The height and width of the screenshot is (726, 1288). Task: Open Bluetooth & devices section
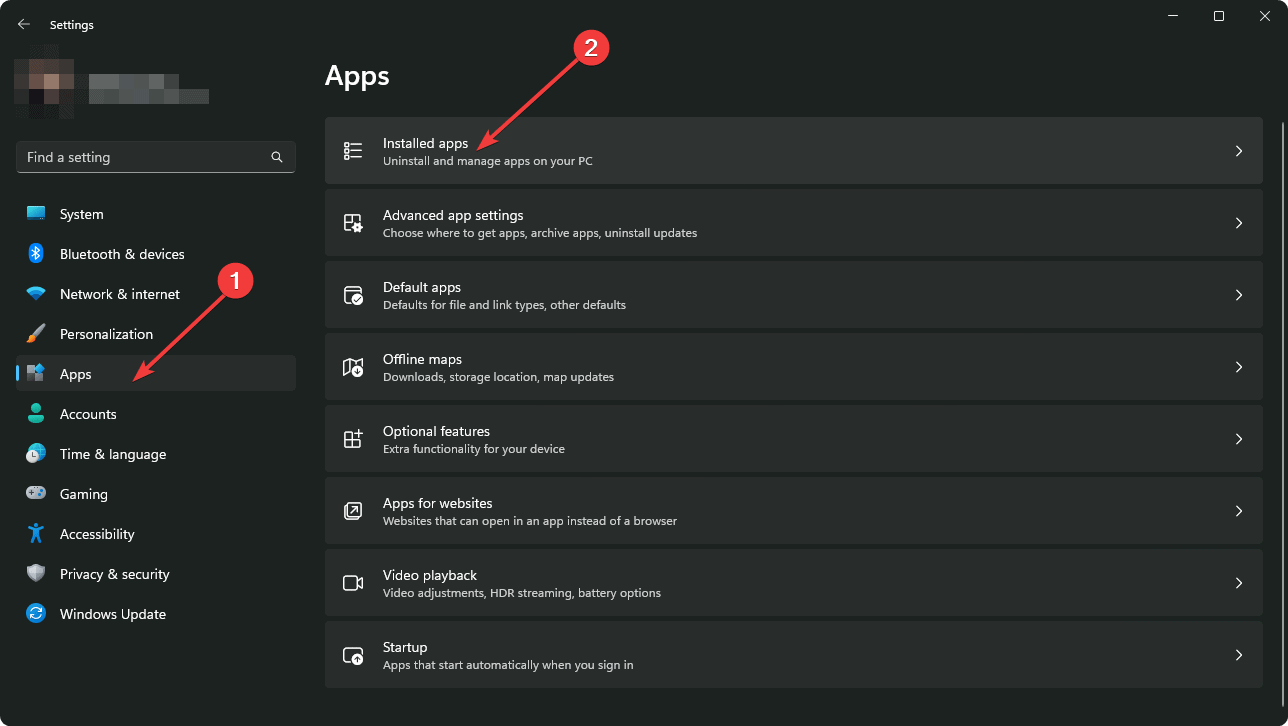156,254
